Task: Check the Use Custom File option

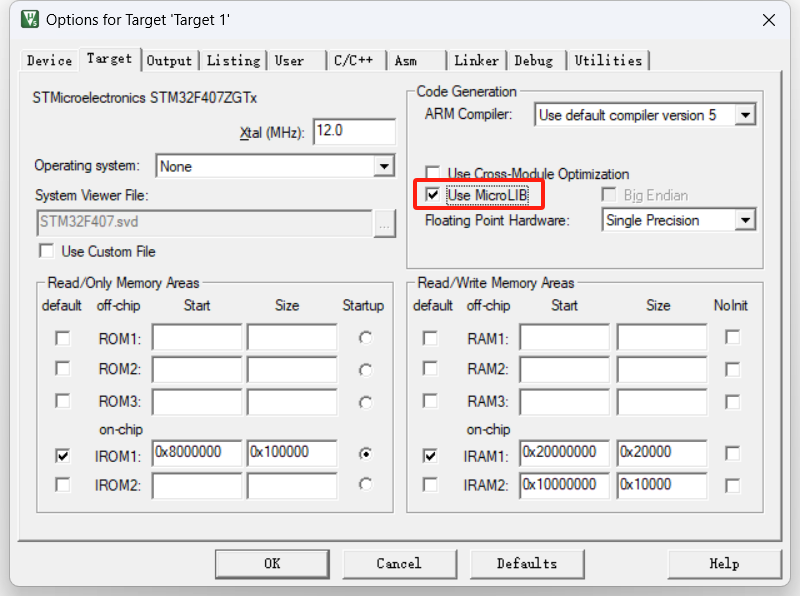Action: pos(46,251)
